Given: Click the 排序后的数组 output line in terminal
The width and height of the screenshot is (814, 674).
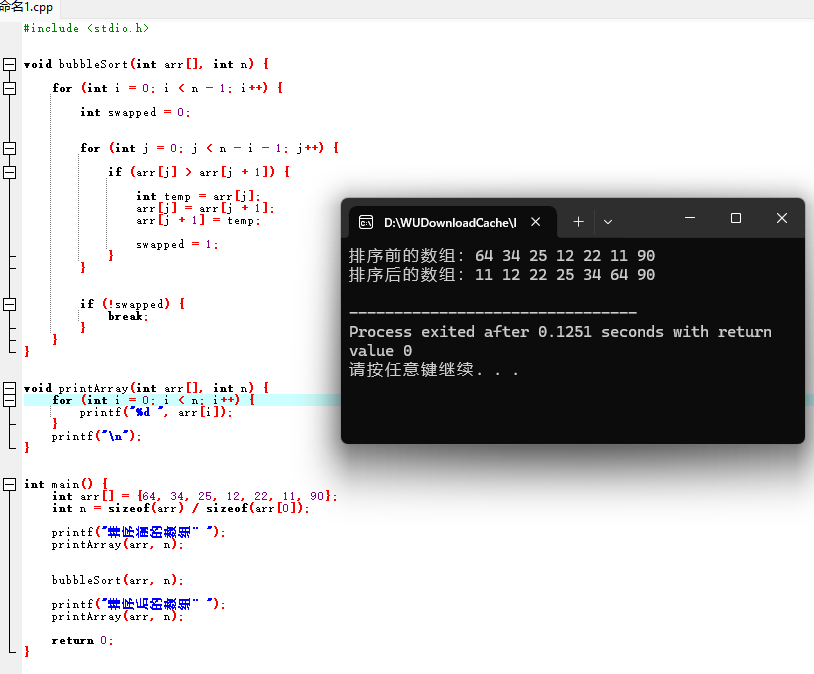Looking at the screenshot, I should pyautogui.click(x=502, y=275).
